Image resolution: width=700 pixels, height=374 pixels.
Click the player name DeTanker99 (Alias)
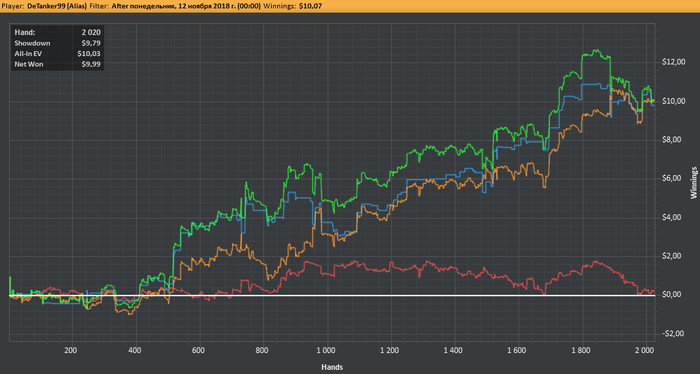click(x=56, y=6)
